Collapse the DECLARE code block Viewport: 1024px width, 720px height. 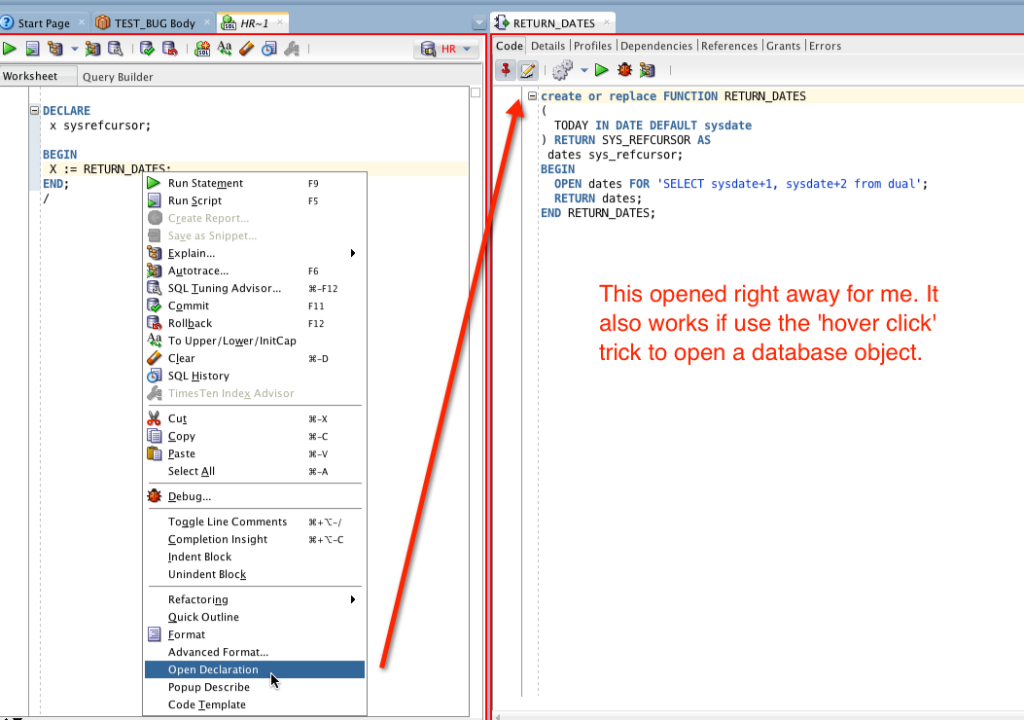click(x=35, y=111)
